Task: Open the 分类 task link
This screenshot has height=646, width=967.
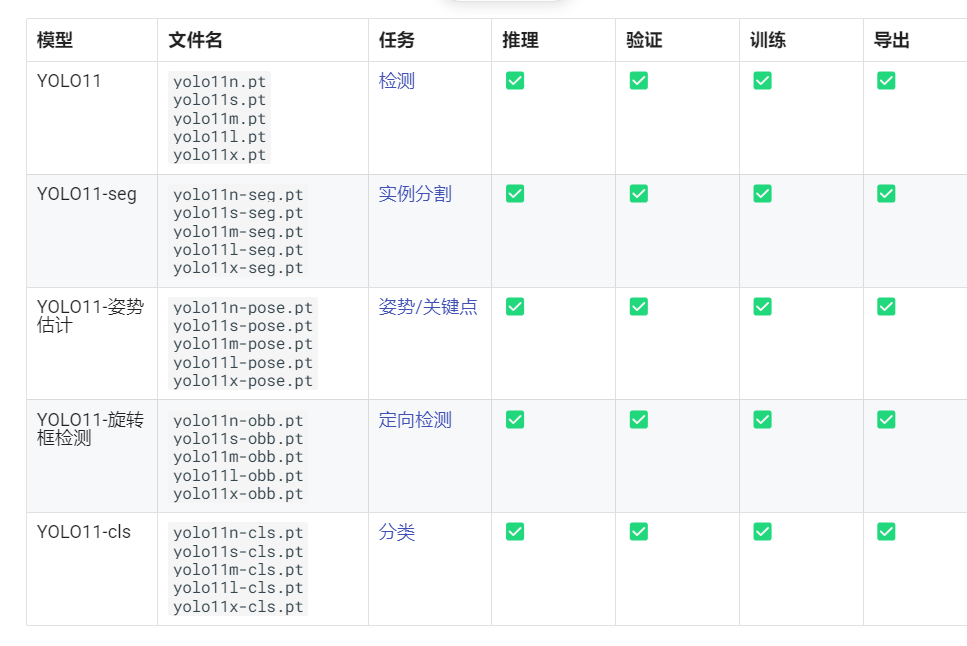Action: [x=397, y=532]
